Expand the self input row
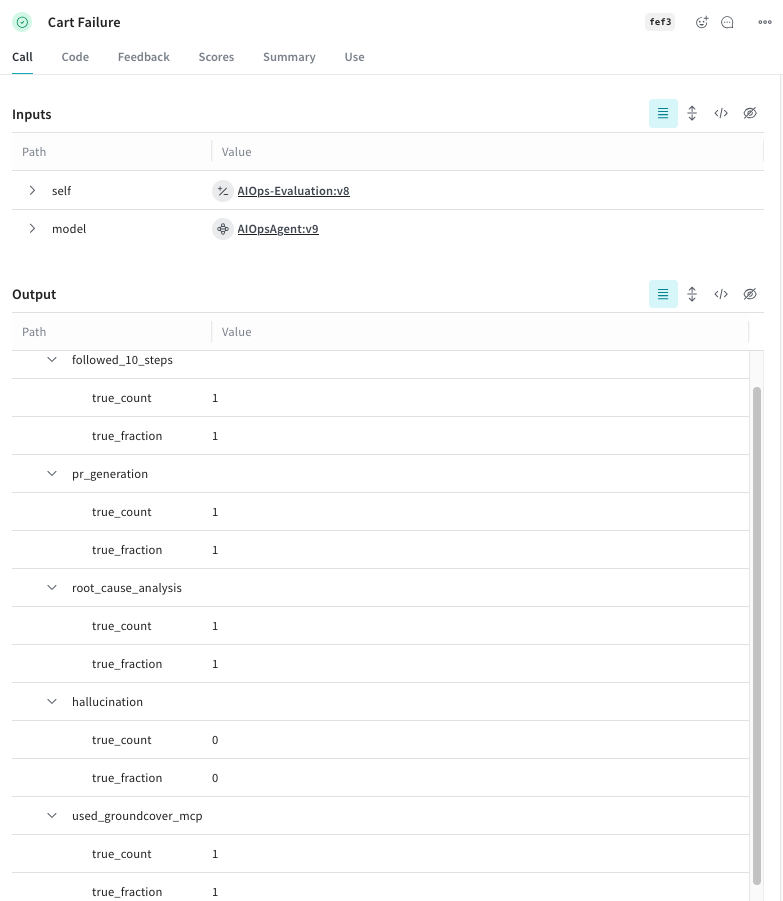783x901 pixels. click(x=32, y=190)
